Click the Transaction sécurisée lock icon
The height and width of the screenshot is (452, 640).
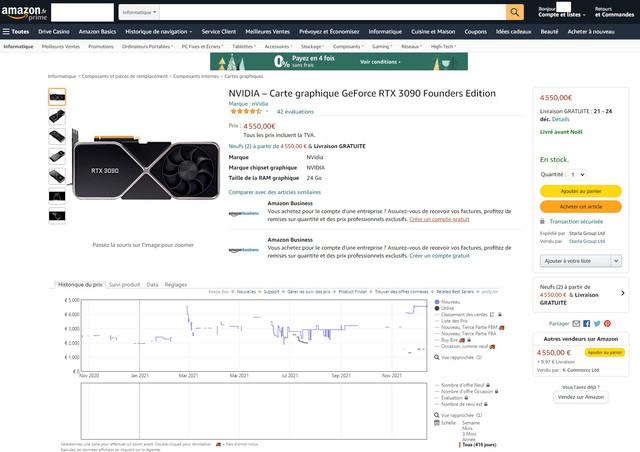coord(542,221)
